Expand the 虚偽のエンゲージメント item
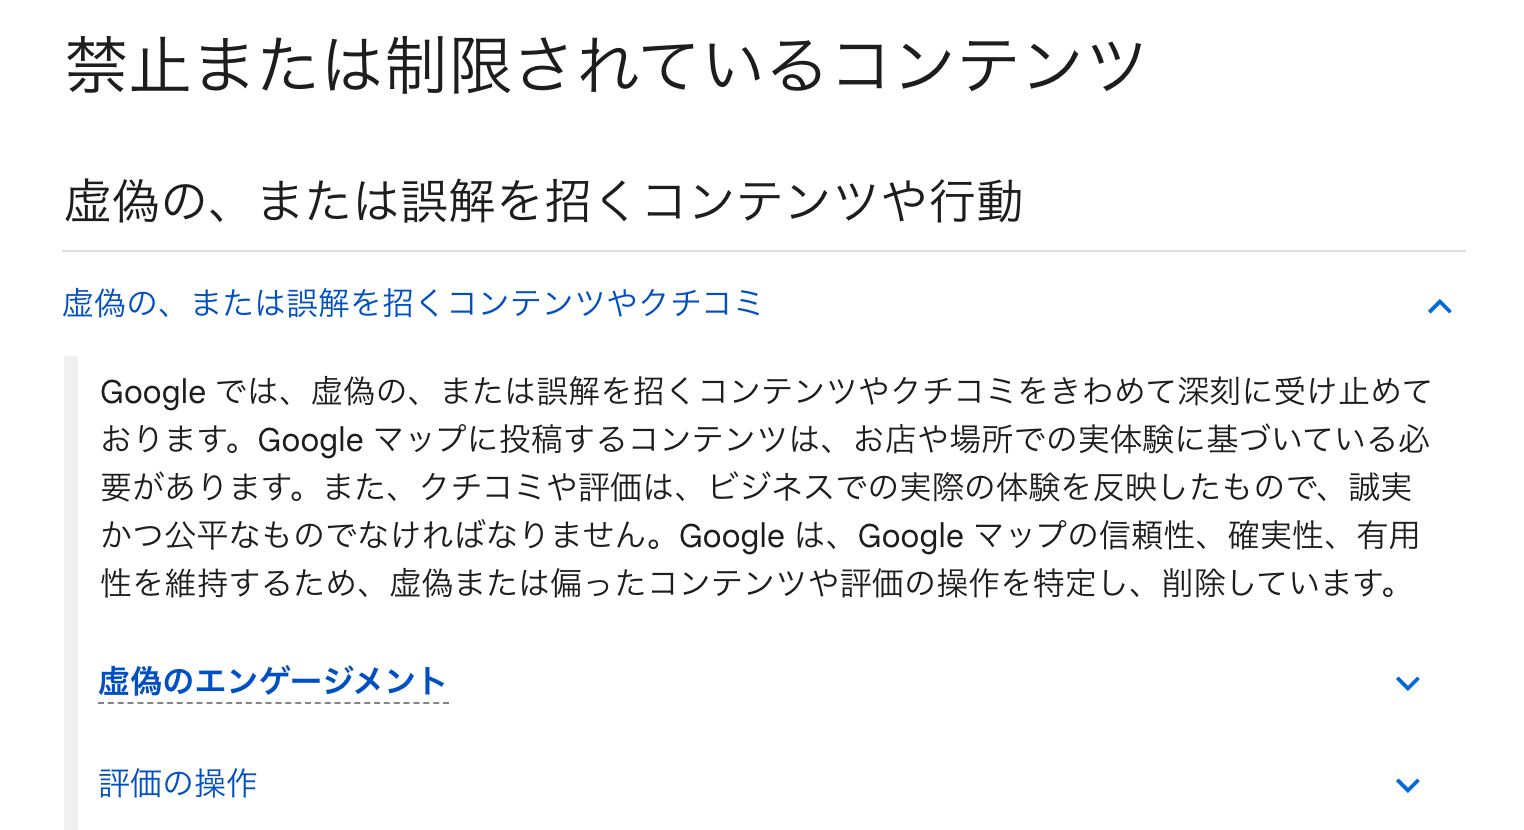 click(272, 682)
